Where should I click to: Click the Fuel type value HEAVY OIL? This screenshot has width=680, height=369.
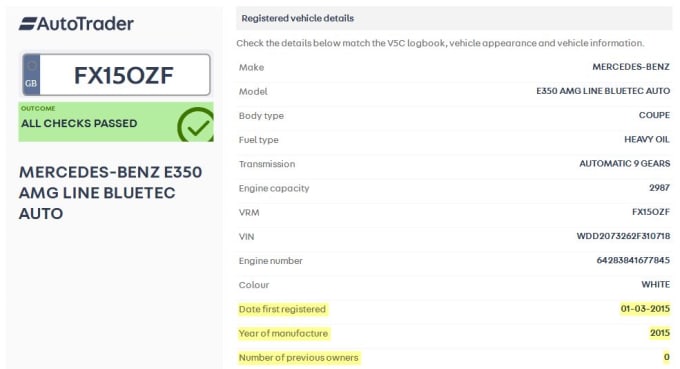(647, 139)
